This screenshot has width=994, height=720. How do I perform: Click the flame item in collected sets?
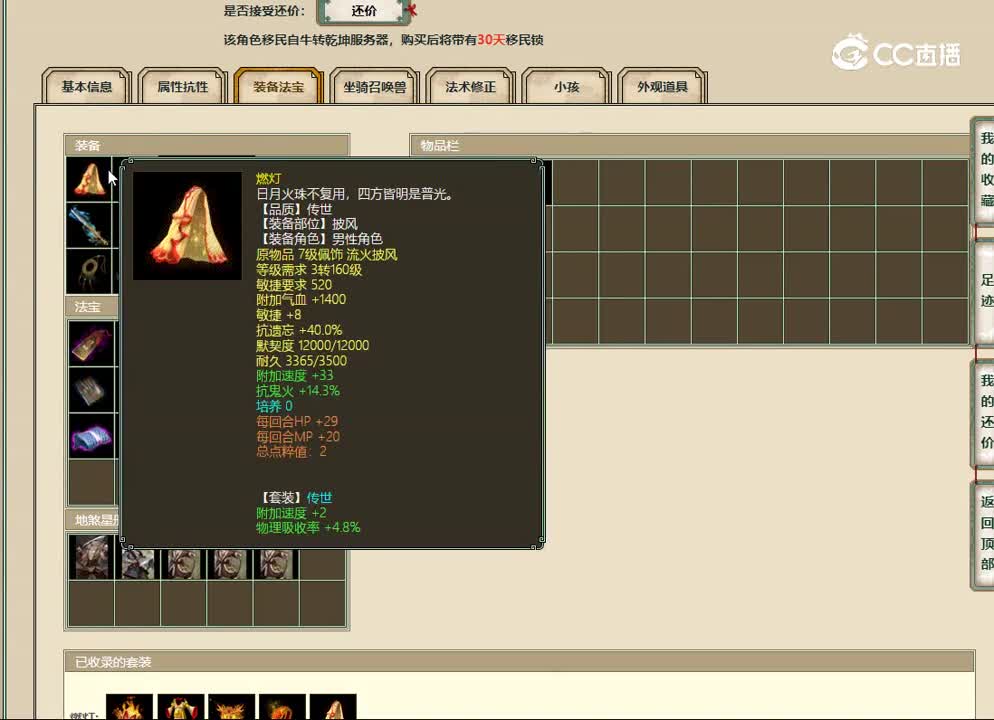coord(129,707)
